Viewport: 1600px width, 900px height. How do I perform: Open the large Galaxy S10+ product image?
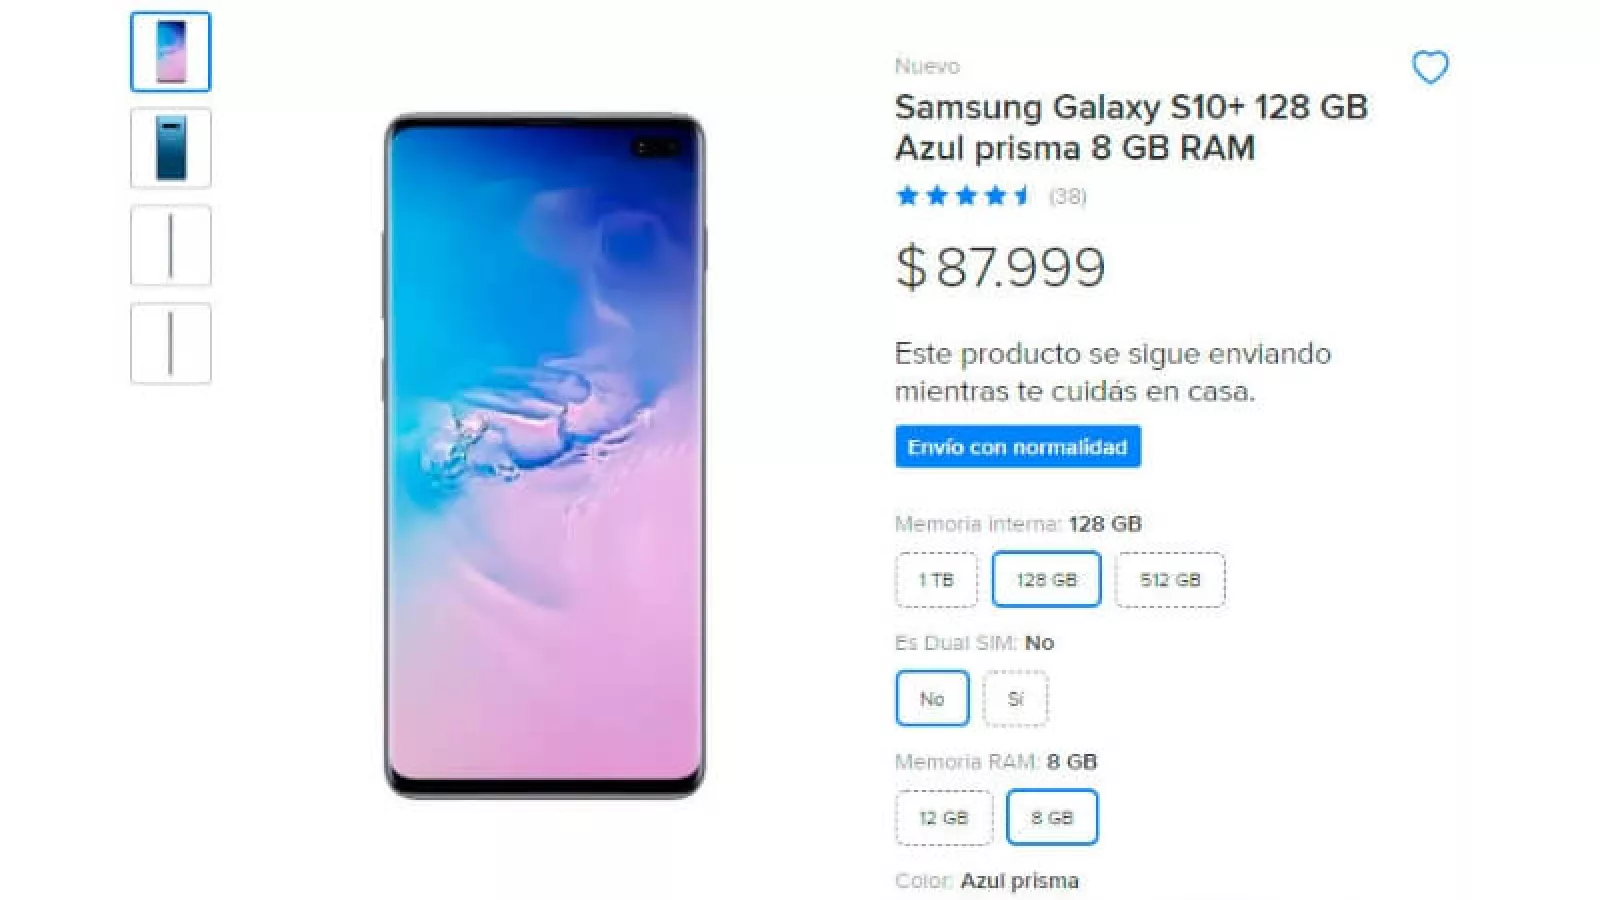pyautogui.click(x=545, y=455)
